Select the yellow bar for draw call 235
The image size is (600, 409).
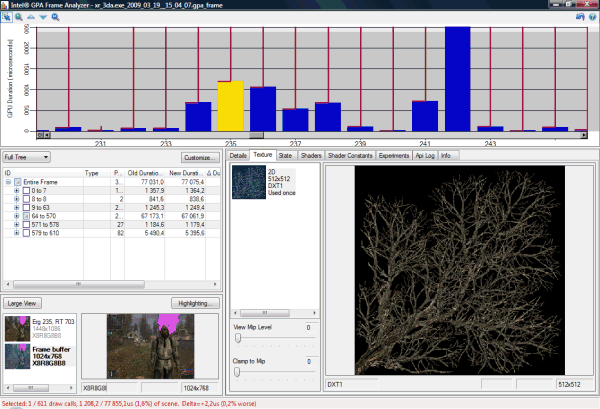(230, 107)
